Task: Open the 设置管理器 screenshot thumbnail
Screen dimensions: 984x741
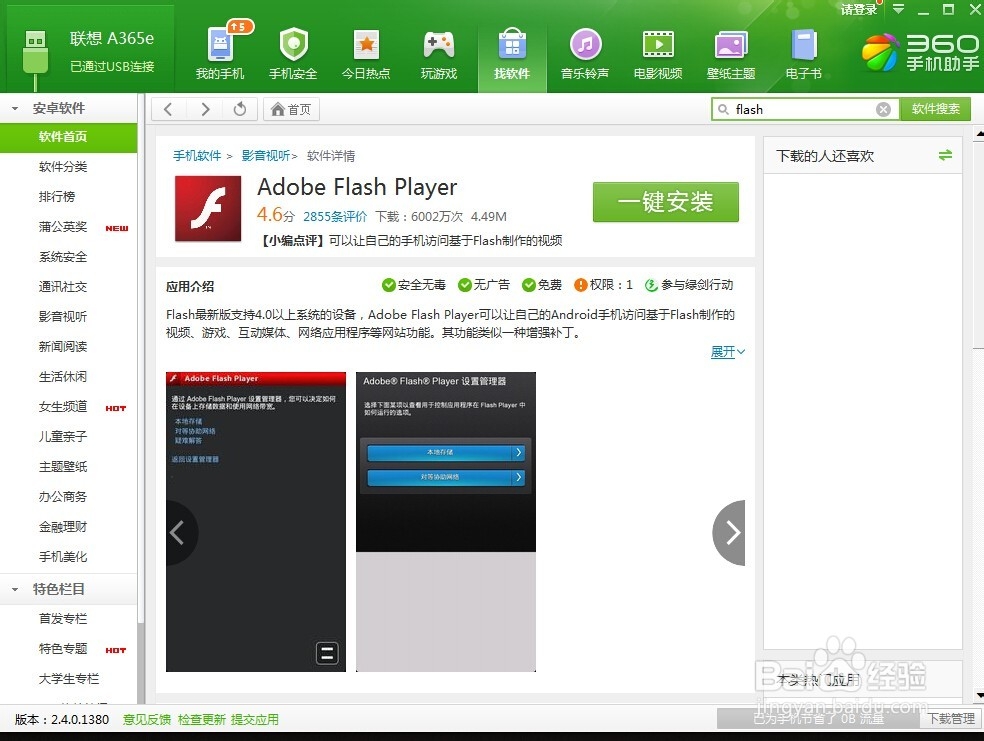Action: 446,522
